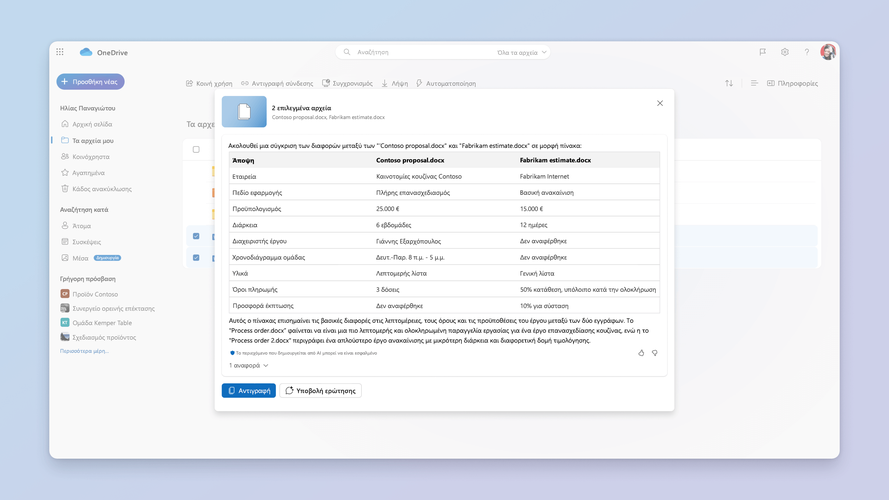Click the 'Υποβολή ερώτησης' button
This screenshot has width=889, height=500.
tap(320, 390)
